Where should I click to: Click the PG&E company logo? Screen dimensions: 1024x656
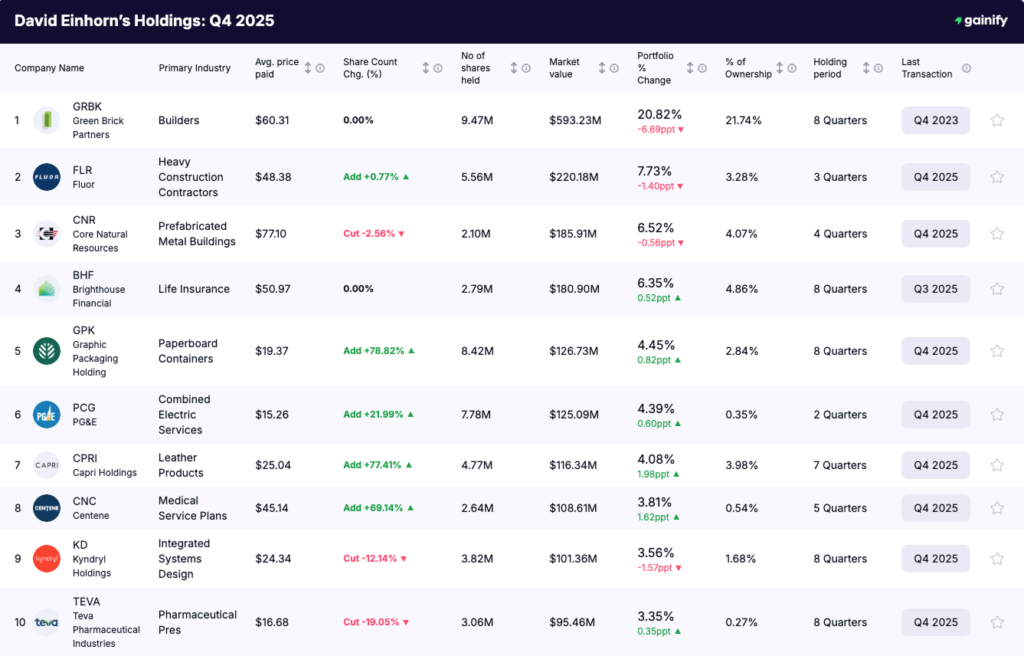tap(46, 414)
